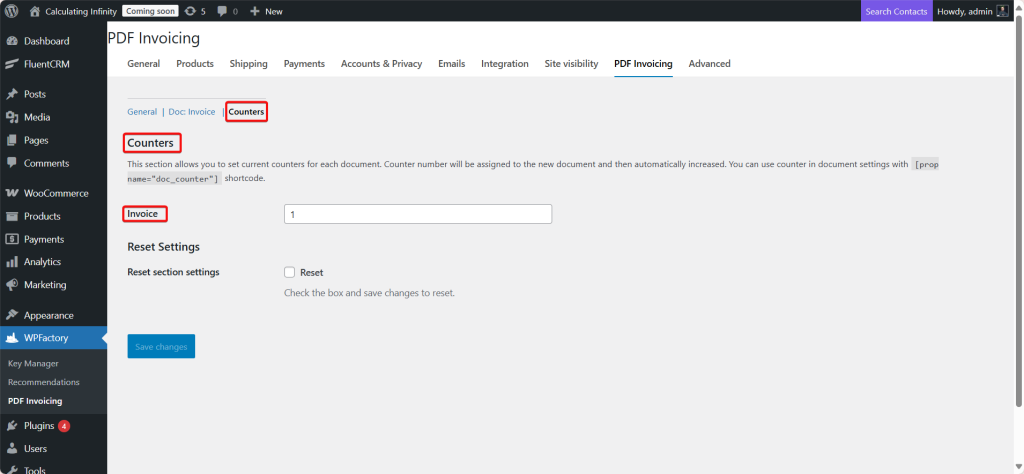1024x474 pixels.
Task: Open the General subsection link
Action: click(142, 112)
